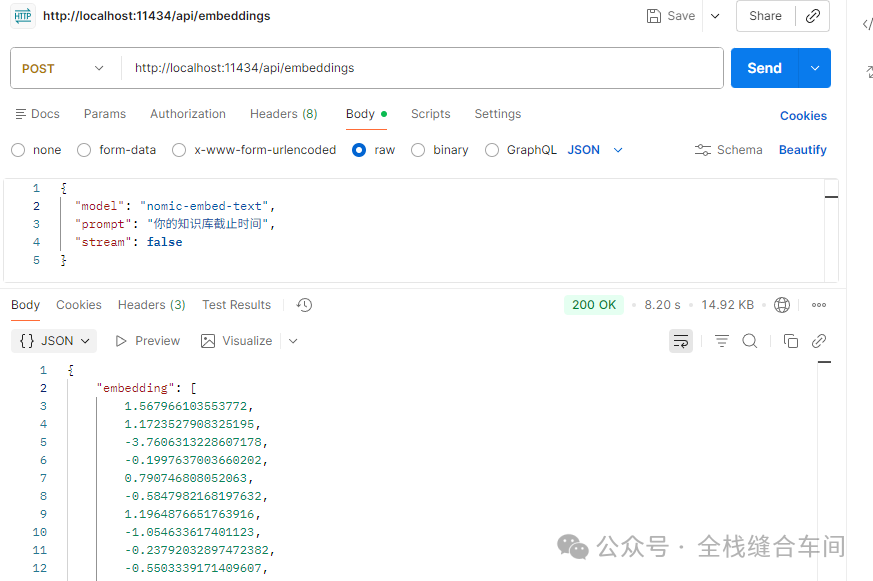This screenshot has height=581, width=873.
Task: Expand Send button options arrow
Action: point(815,68)
